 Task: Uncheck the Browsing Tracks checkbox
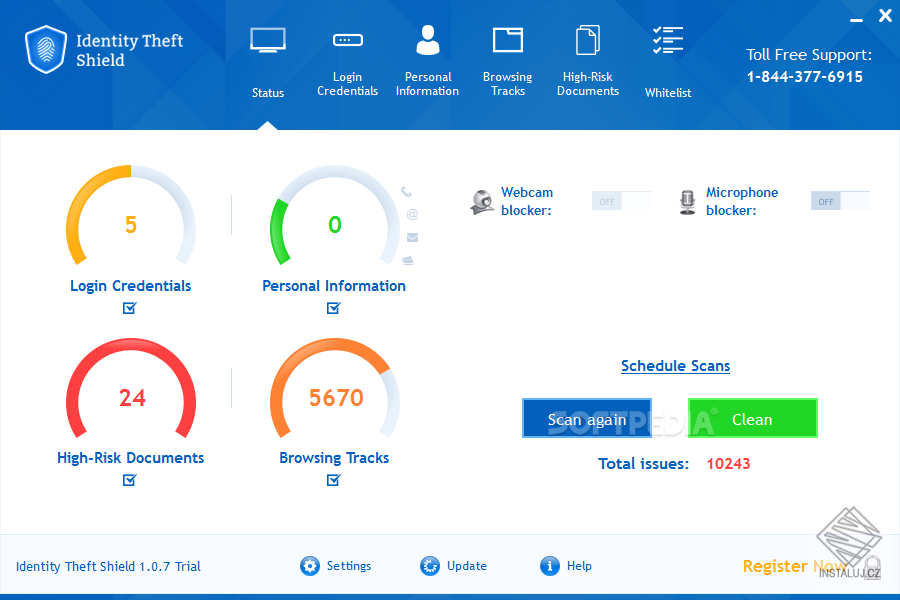[333, 480]
